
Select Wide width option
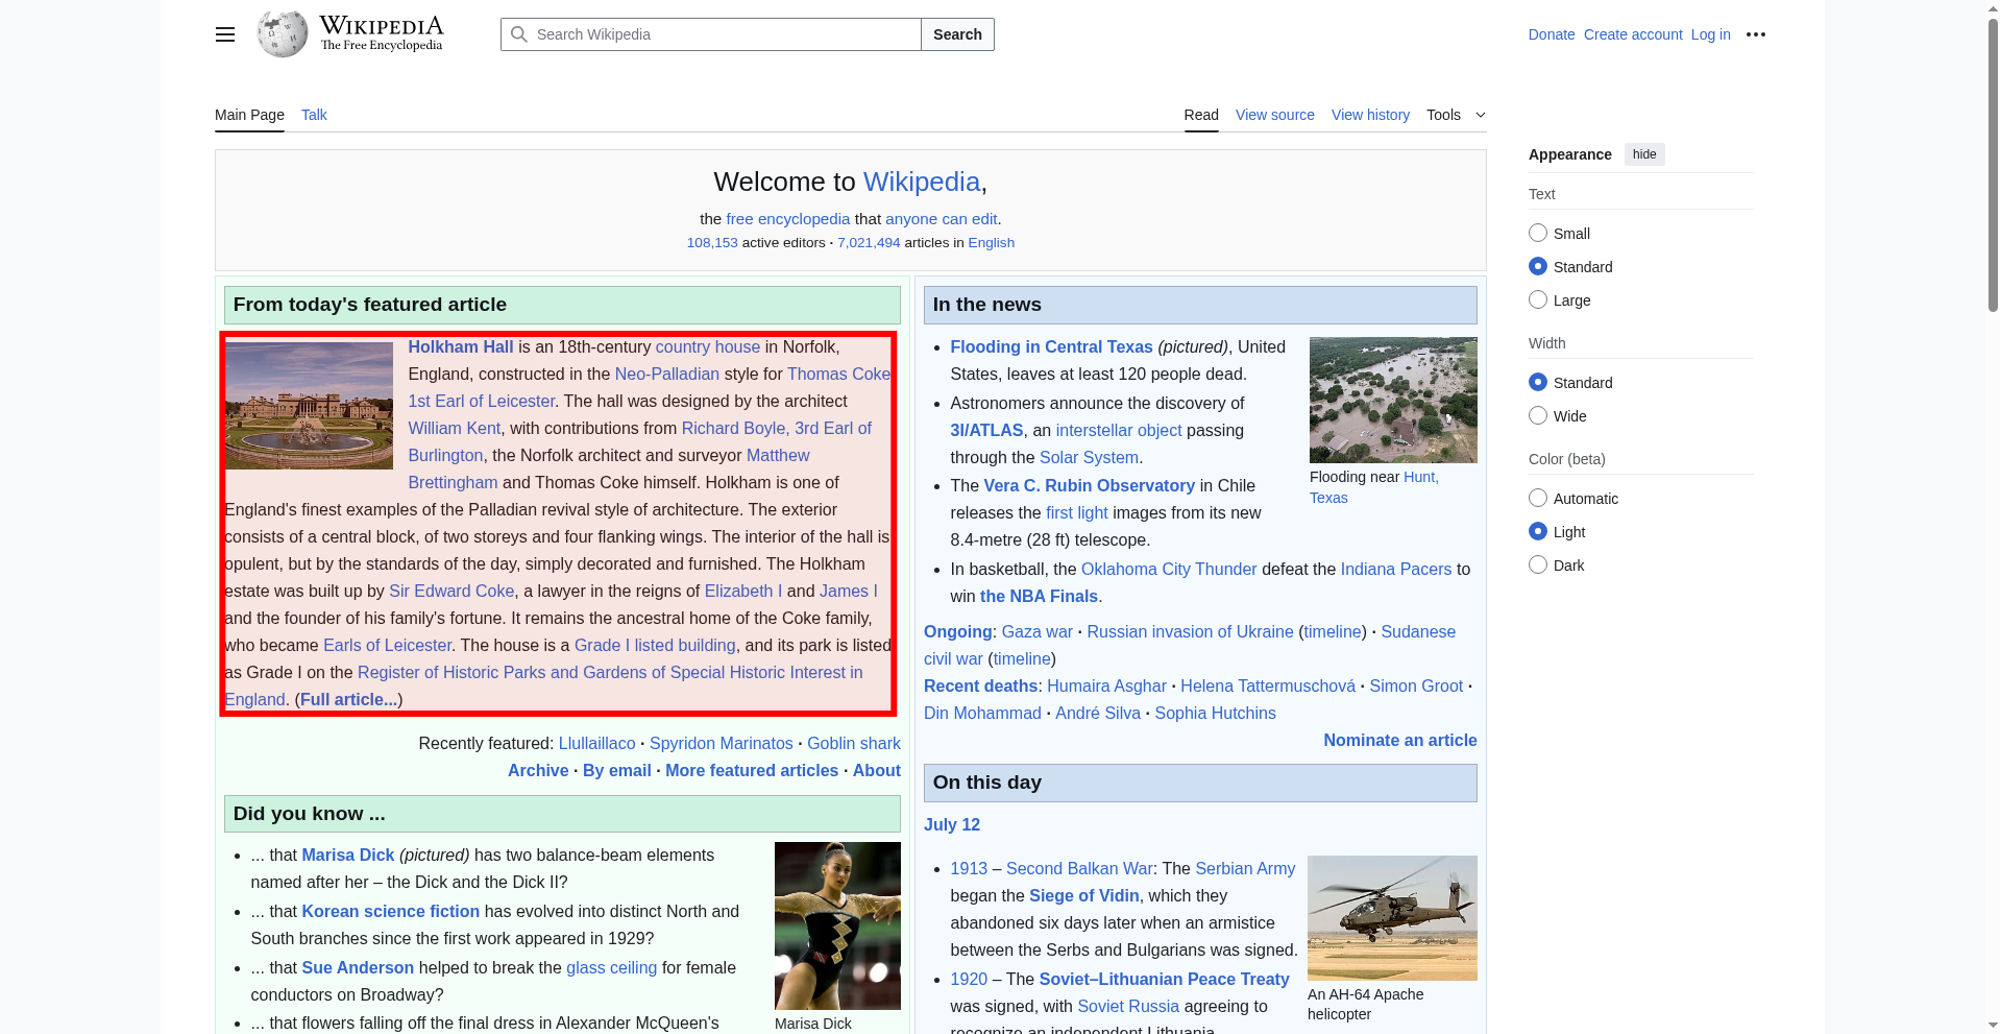coord(1538,416)
